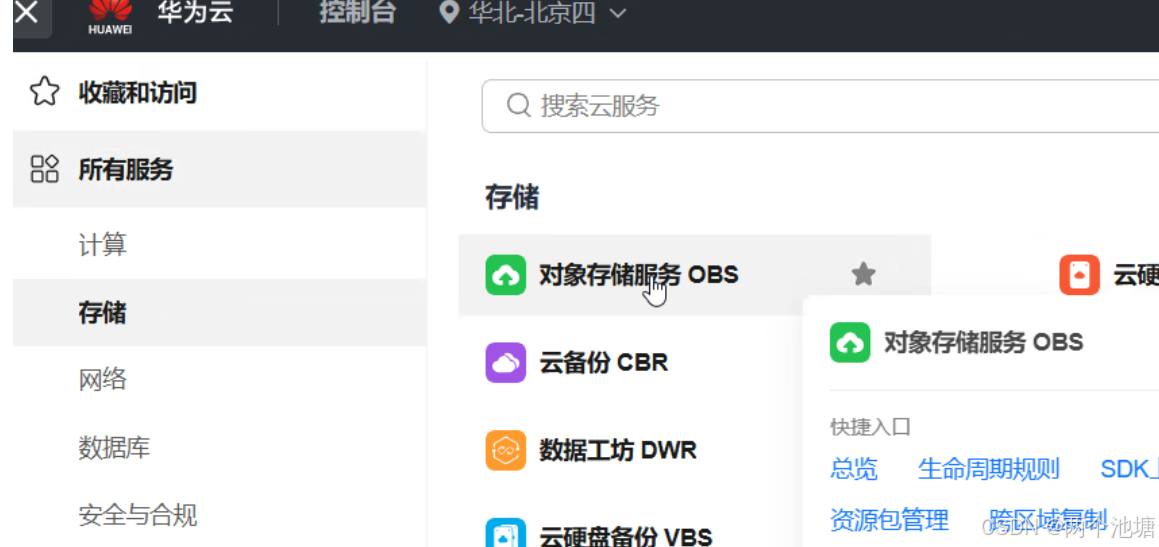The image size is (1159, 547).
Task: Select 存储 category in sidebar
Action: coord(220,313)
